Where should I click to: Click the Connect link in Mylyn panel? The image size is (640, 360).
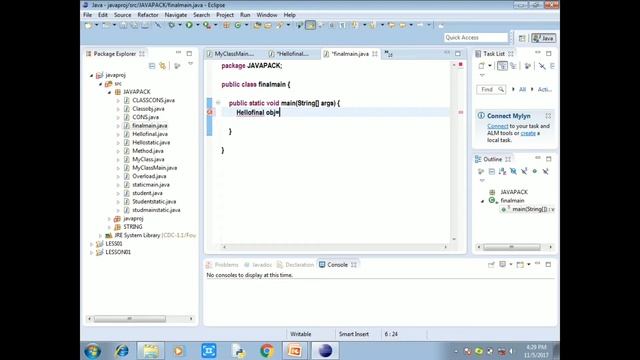(498, 126)
